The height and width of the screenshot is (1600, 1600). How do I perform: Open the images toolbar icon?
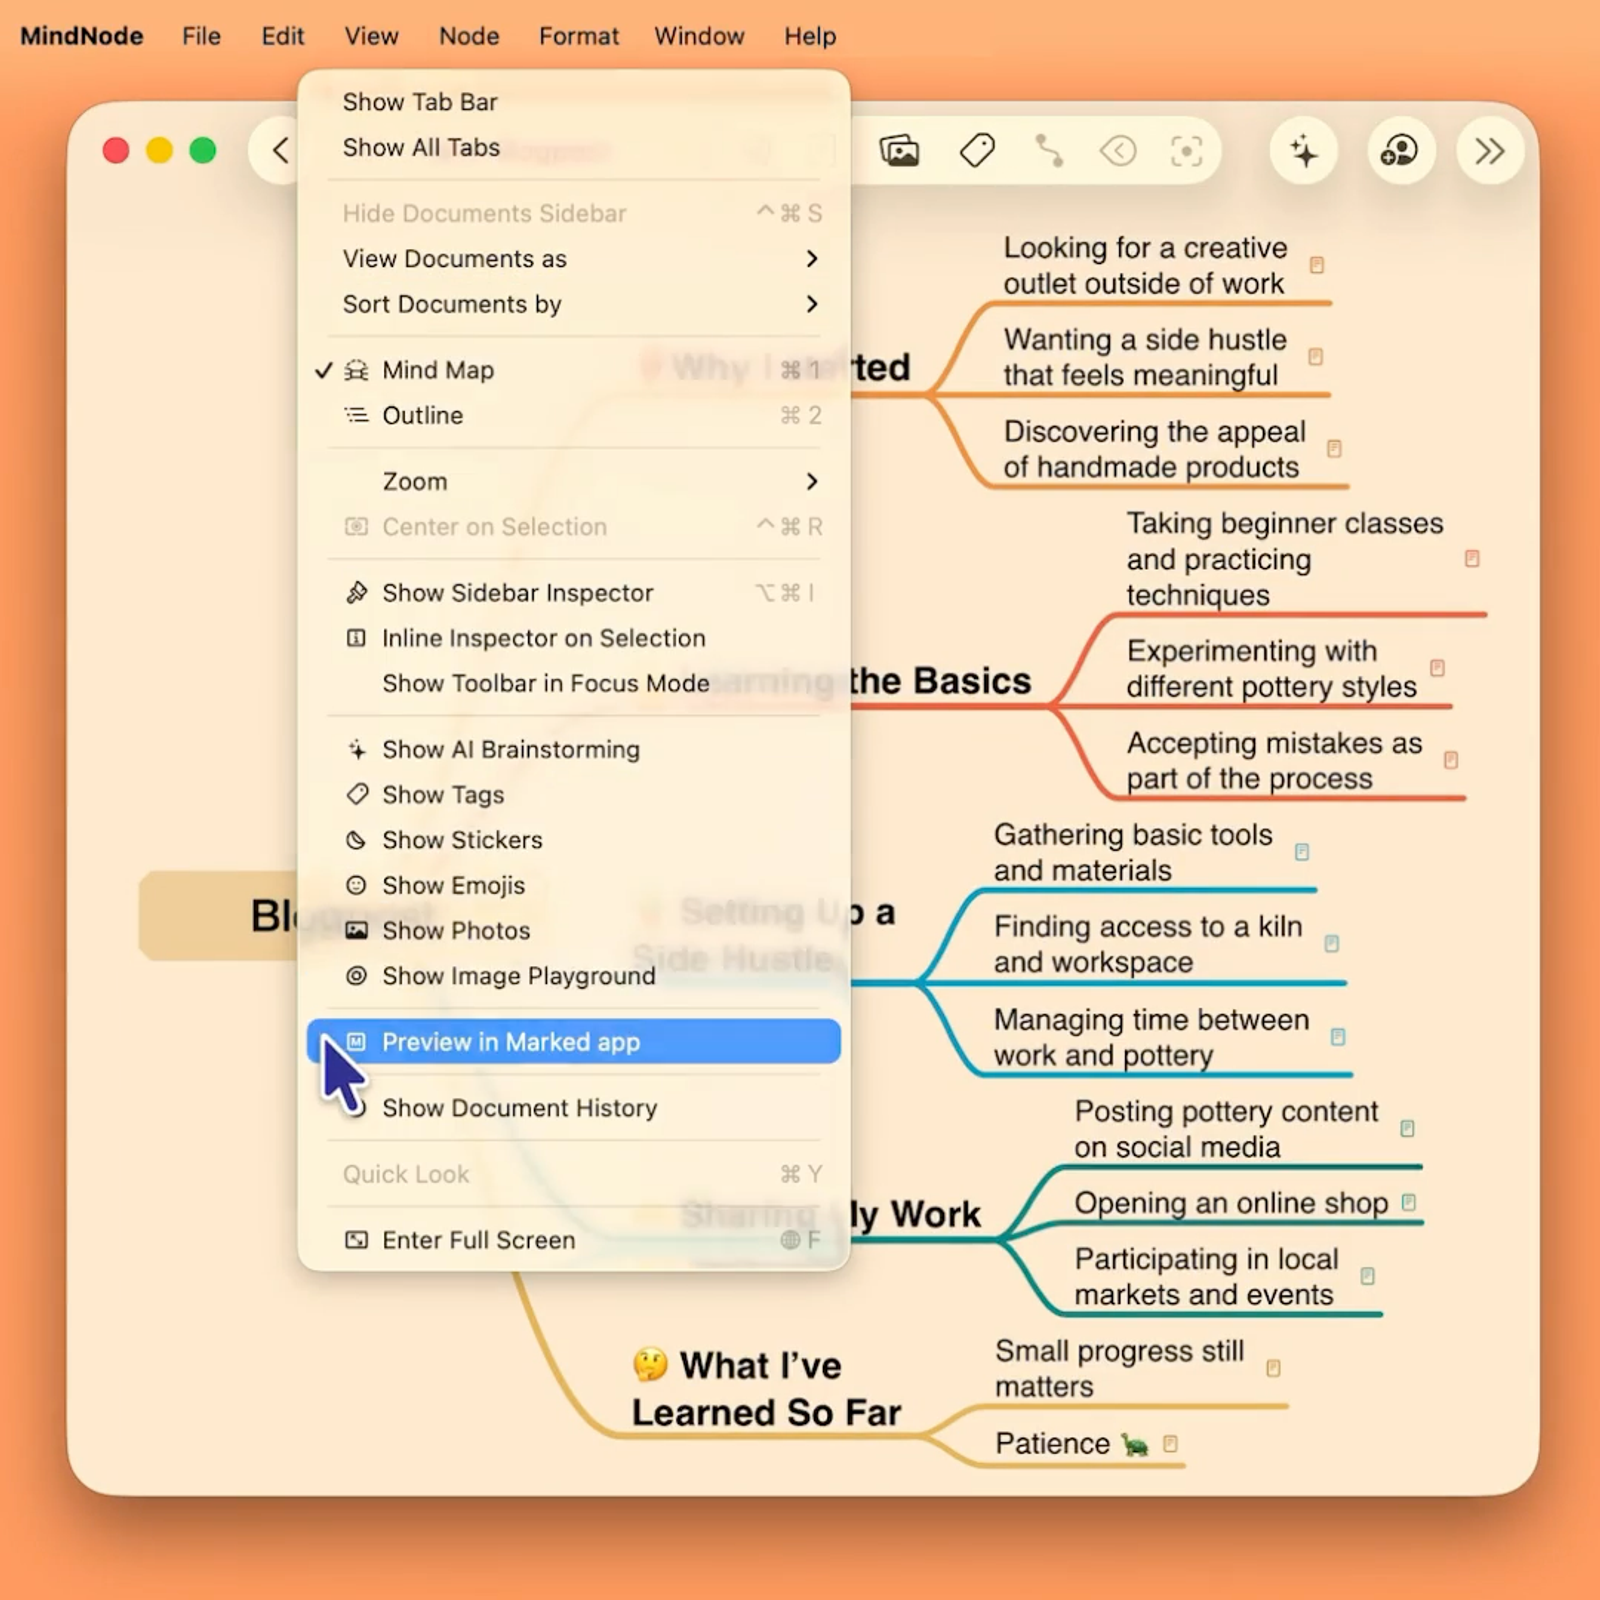coord(899,151)
